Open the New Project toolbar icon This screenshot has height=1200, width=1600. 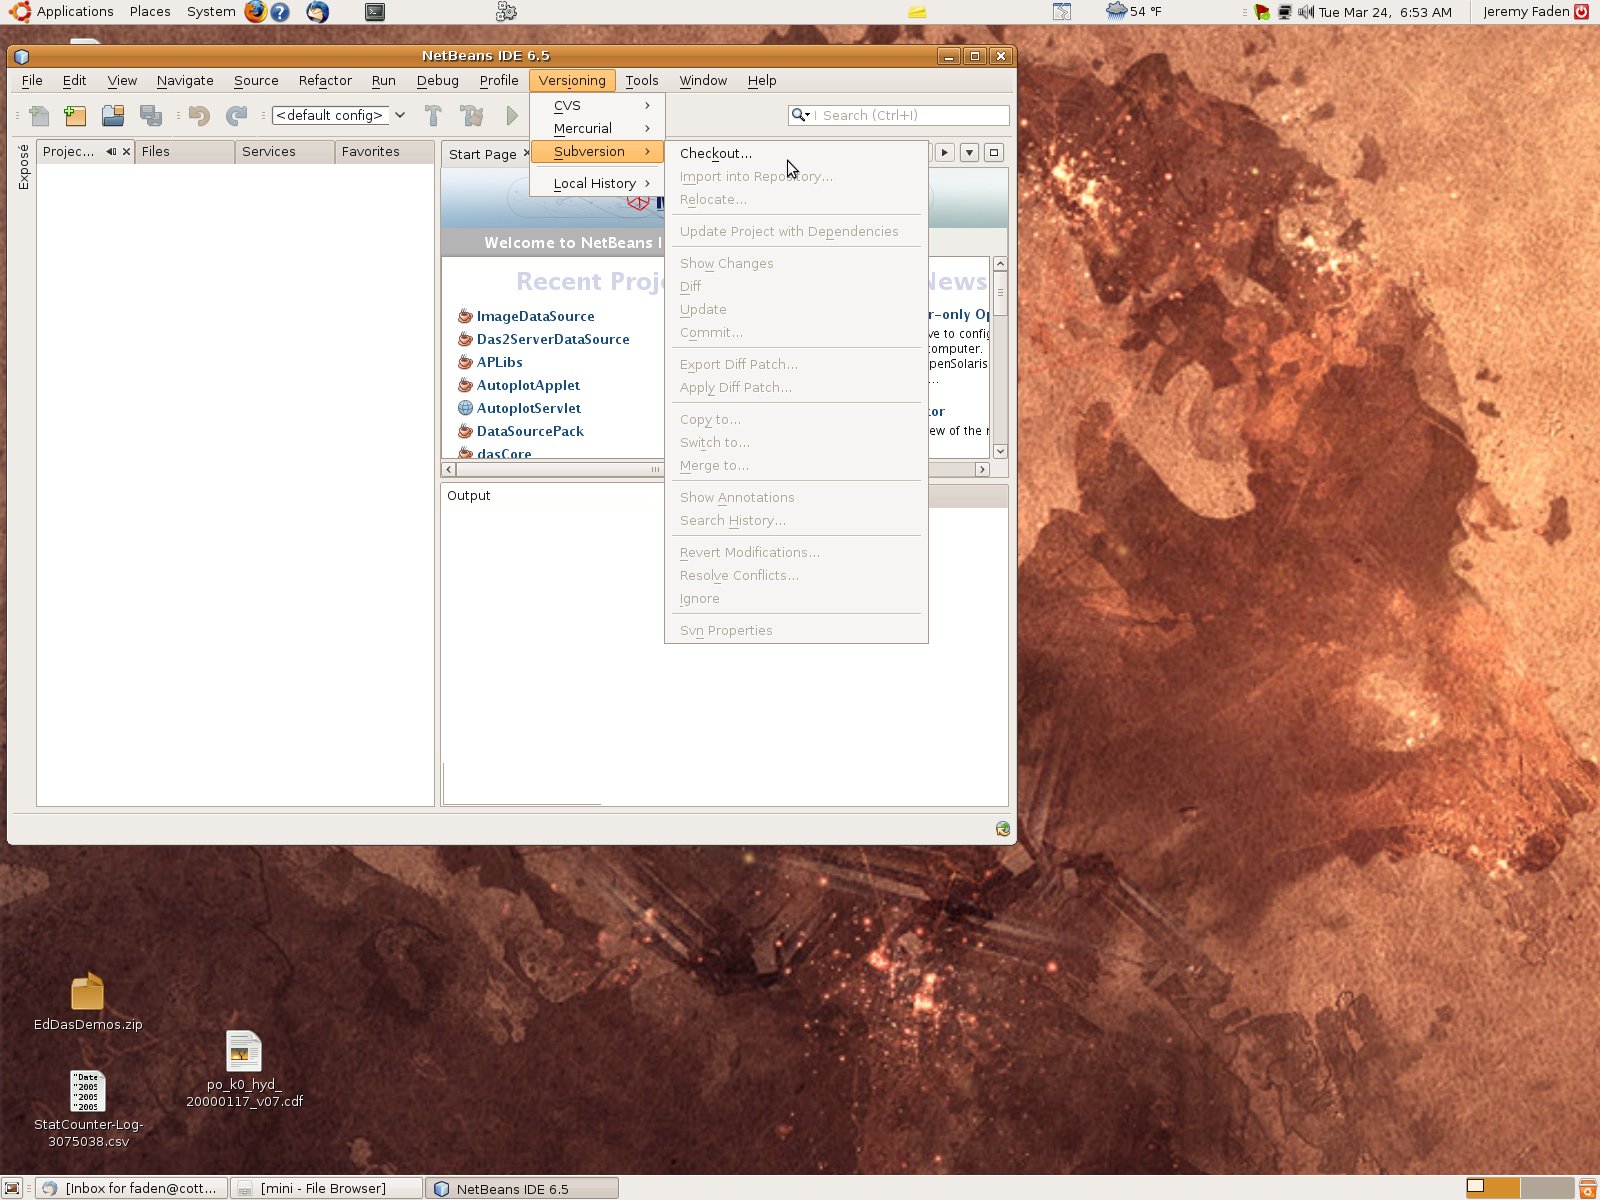coord(75,115)
